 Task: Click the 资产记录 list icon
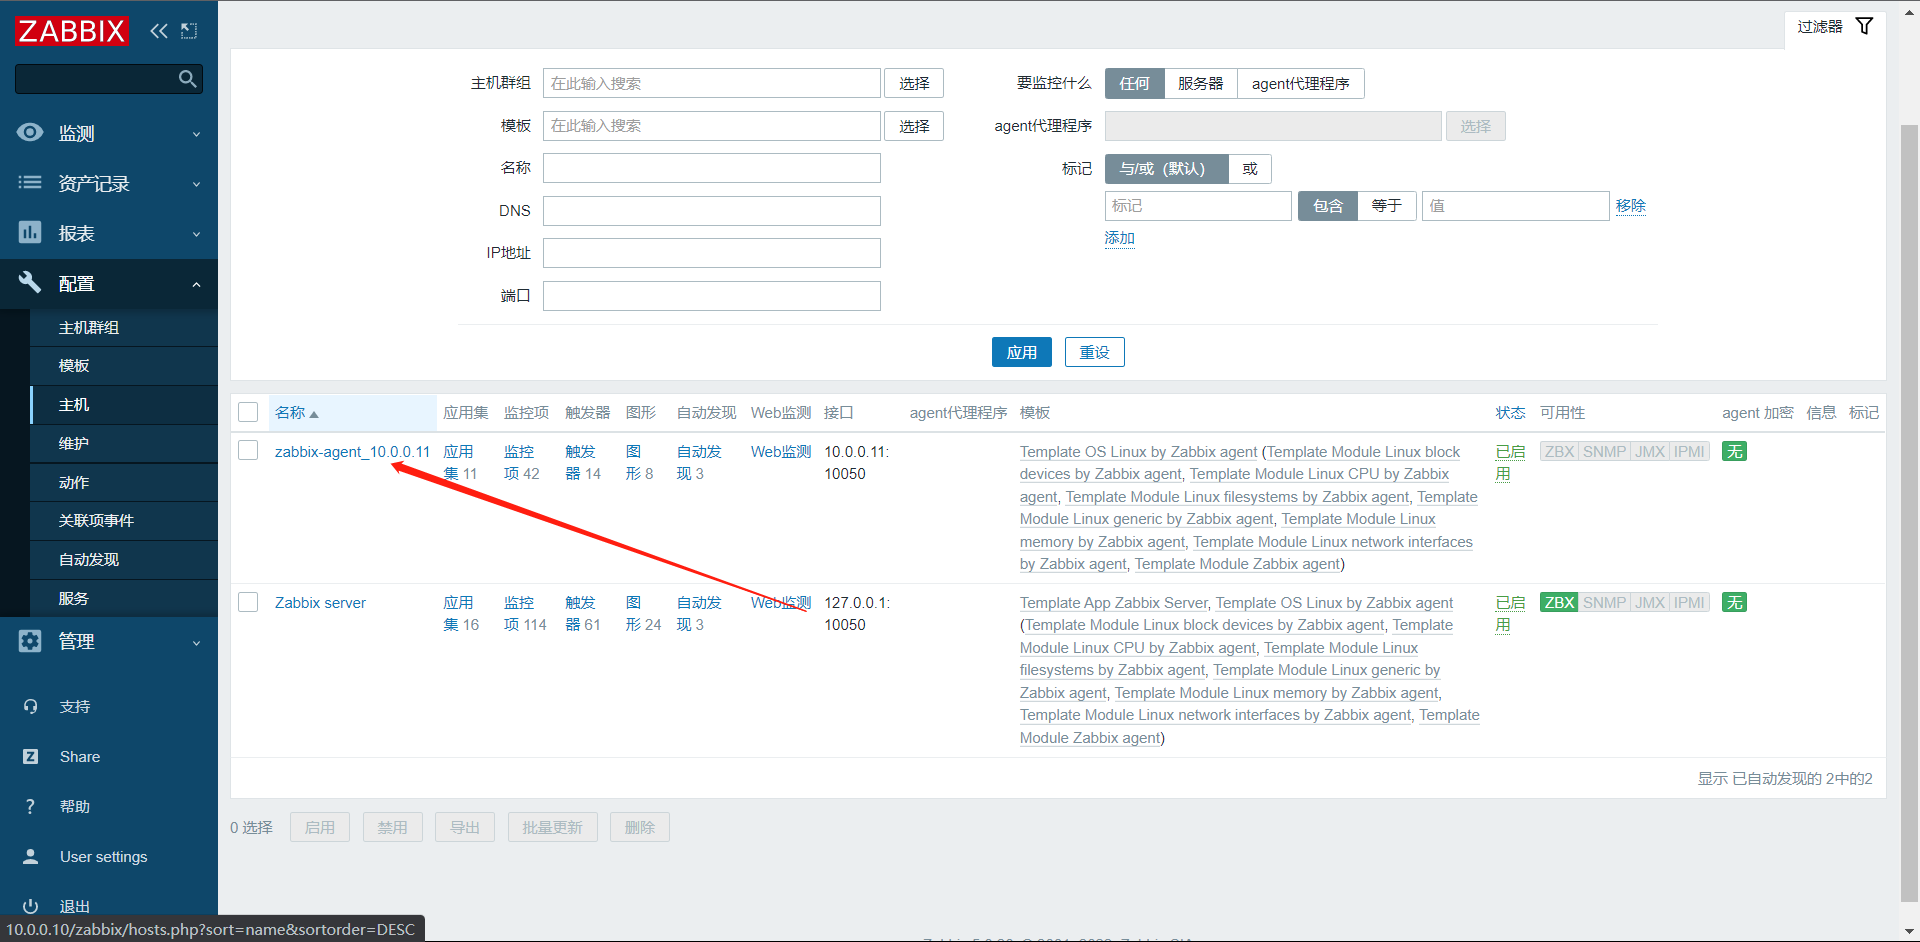pyautogui.click(x=30, y=182)
